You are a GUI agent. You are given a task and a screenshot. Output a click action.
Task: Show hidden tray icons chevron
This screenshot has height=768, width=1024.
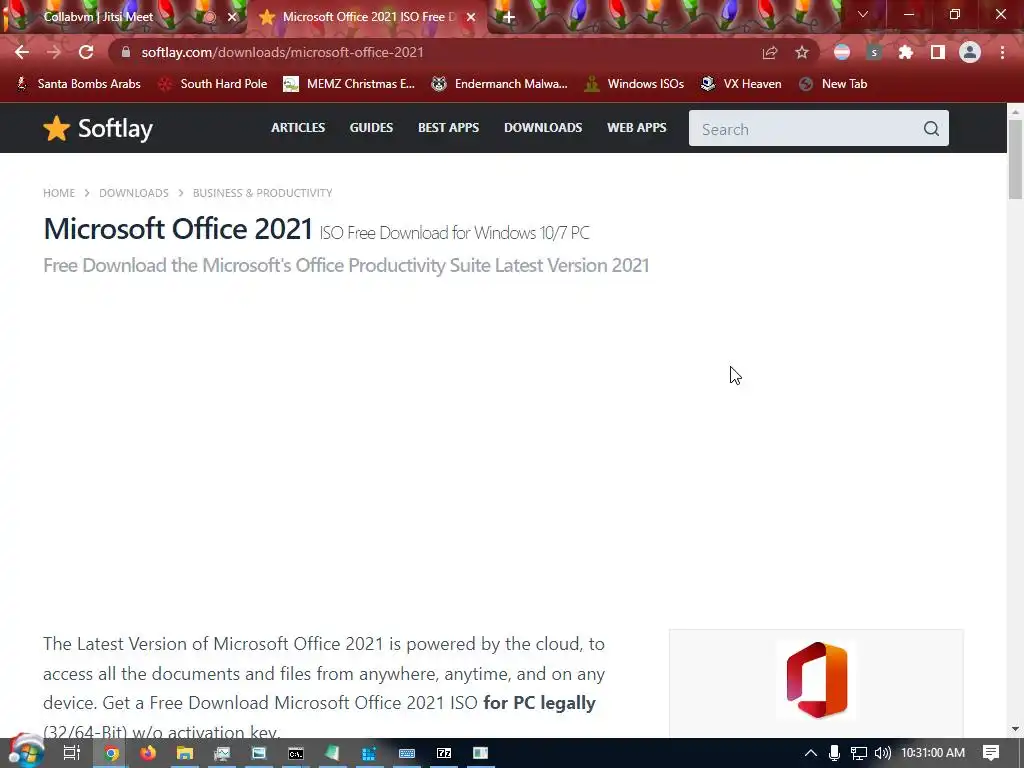tap(810, 753)
